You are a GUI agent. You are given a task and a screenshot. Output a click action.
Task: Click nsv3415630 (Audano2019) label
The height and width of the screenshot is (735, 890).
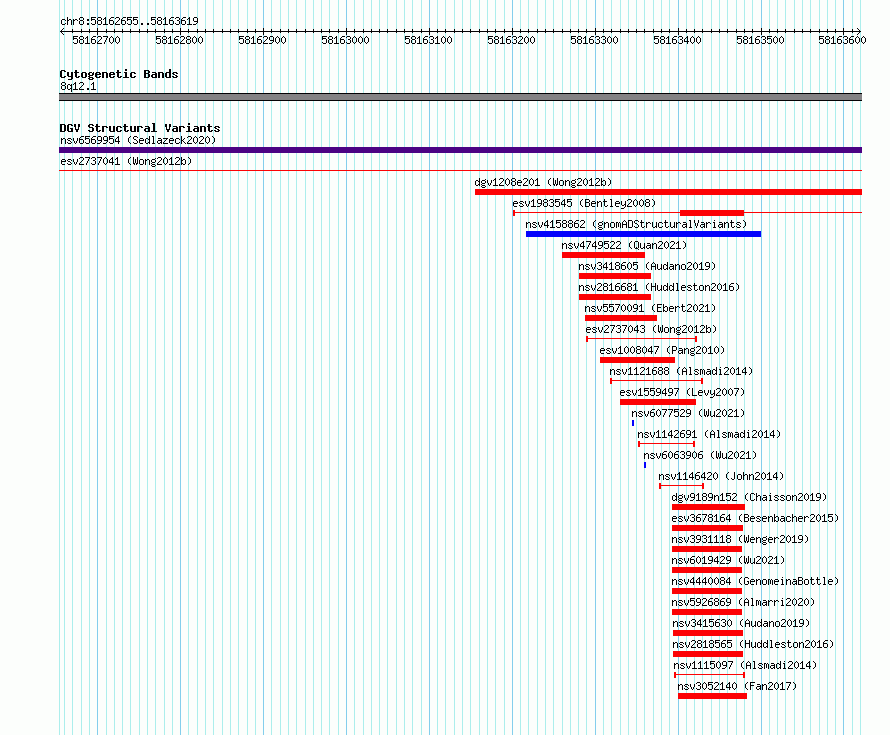[741, 623]
